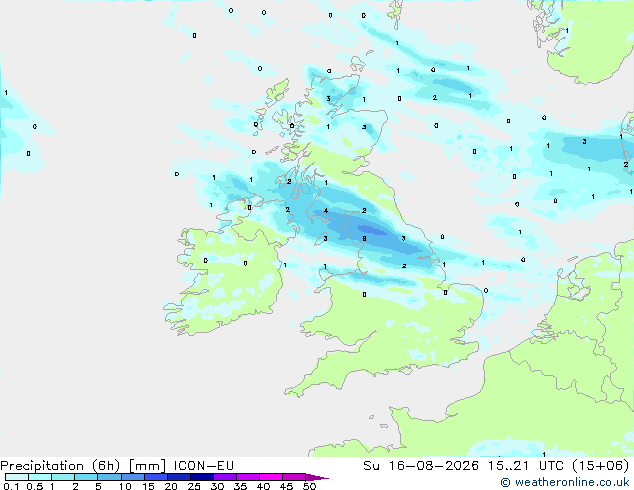Select the 30–35 mm purple legend swatch
634x490 pixels.
tap(225, 477)
